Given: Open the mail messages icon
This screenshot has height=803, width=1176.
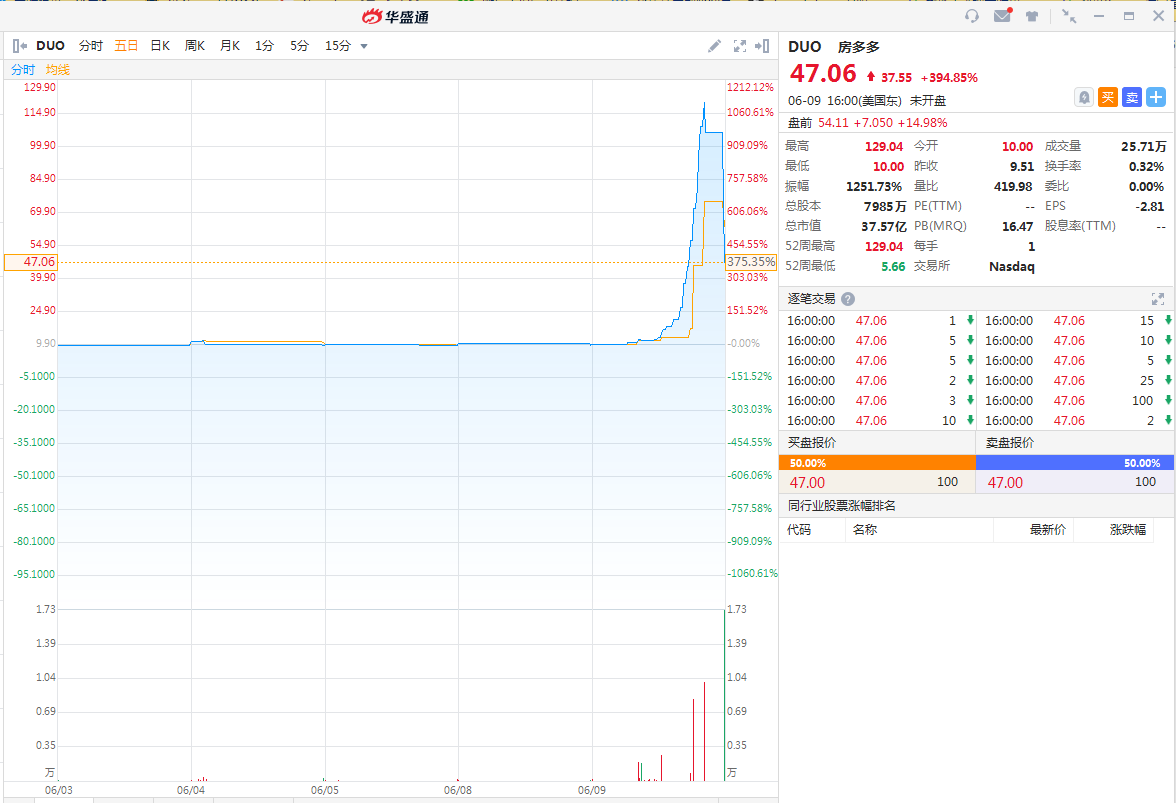Looking at the screenshot, I should click(1003, 15).
